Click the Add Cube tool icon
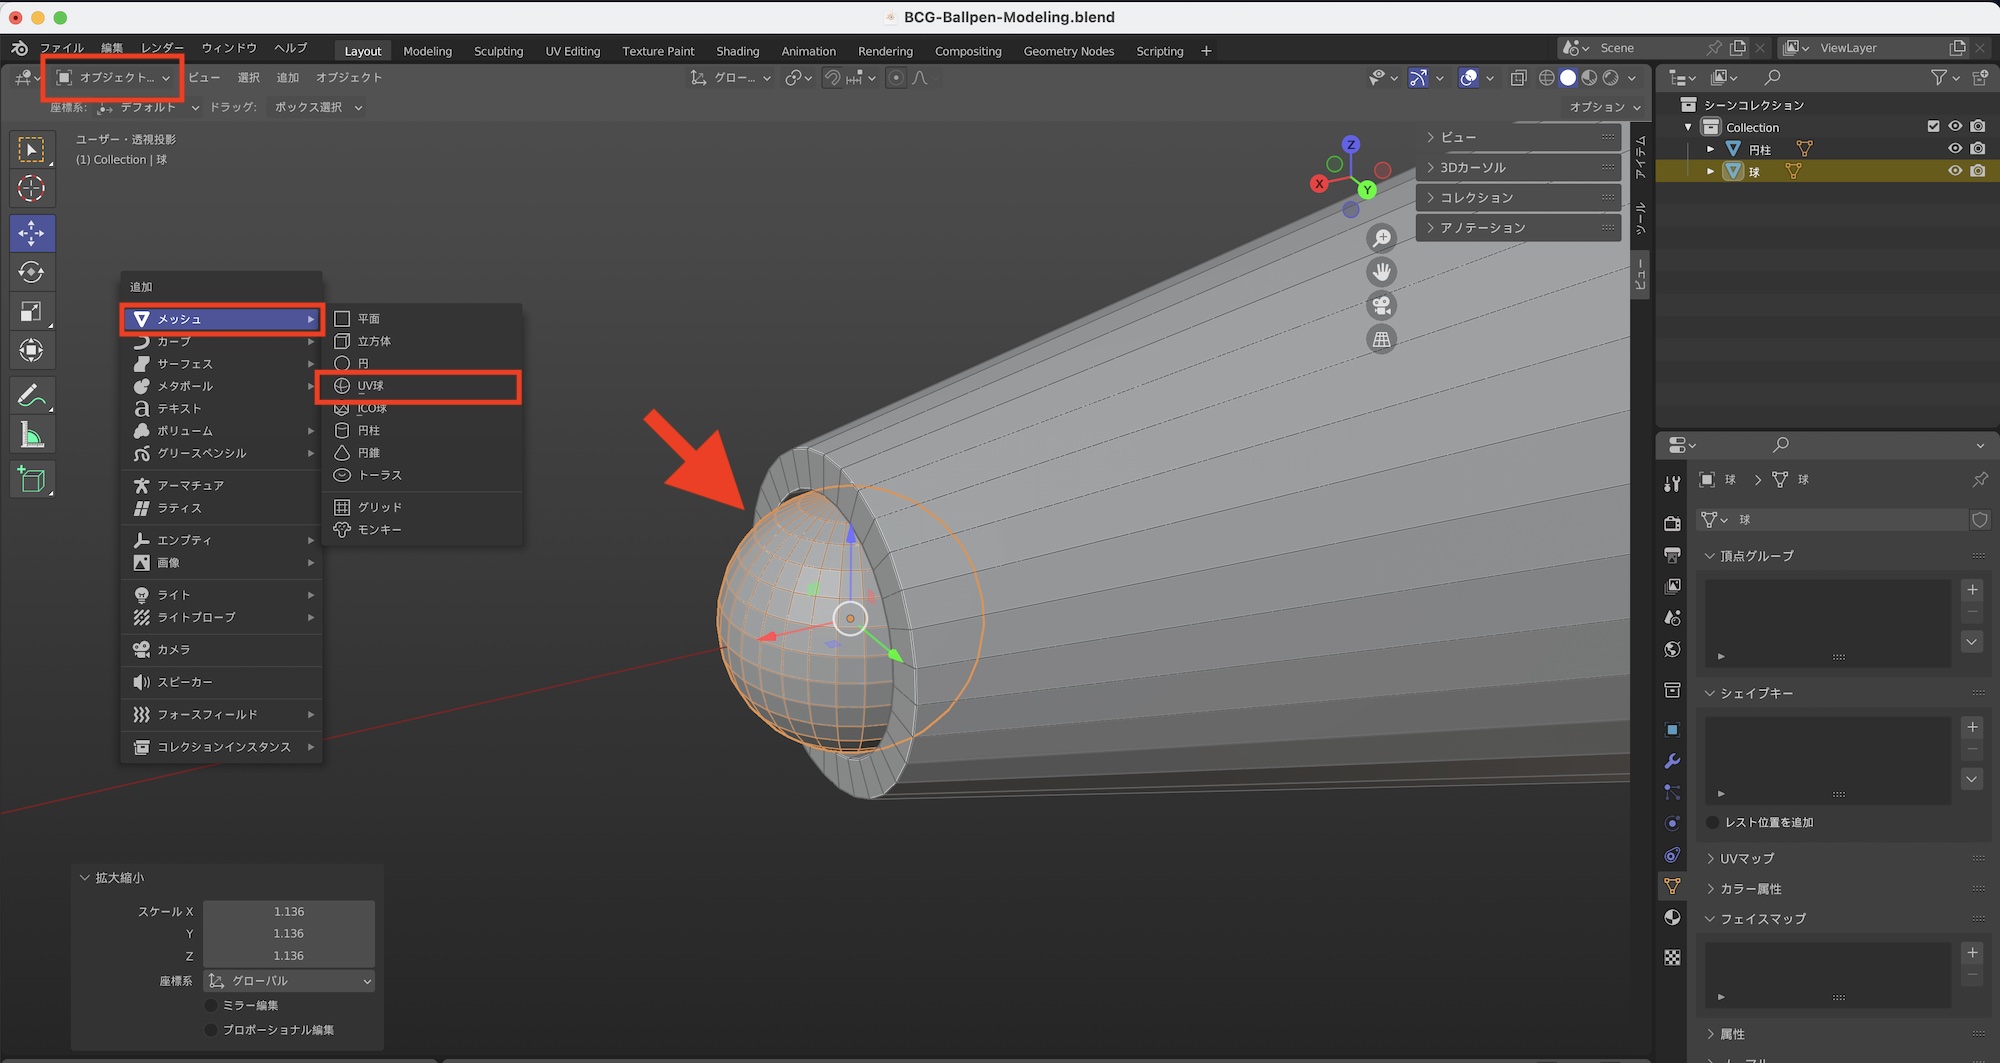This screenshot has width=2000, height=1063. click(x=31, y=480)
